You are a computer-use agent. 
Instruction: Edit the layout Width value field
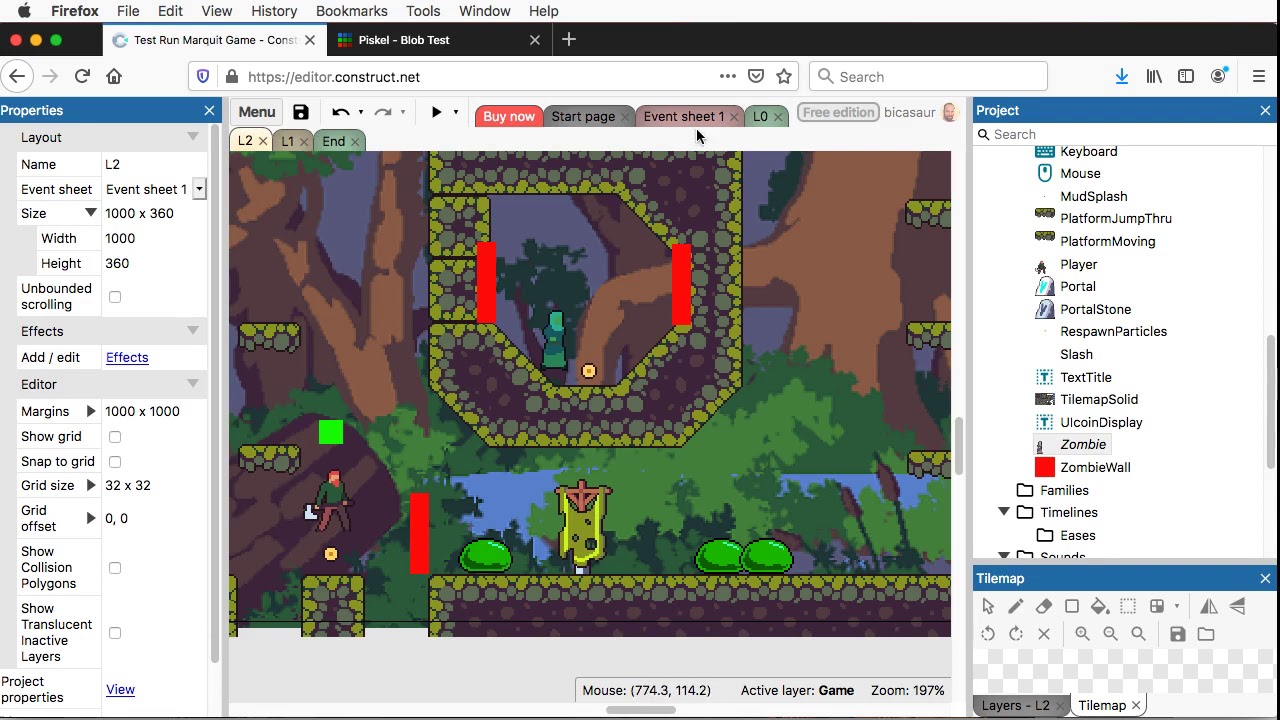154,238
